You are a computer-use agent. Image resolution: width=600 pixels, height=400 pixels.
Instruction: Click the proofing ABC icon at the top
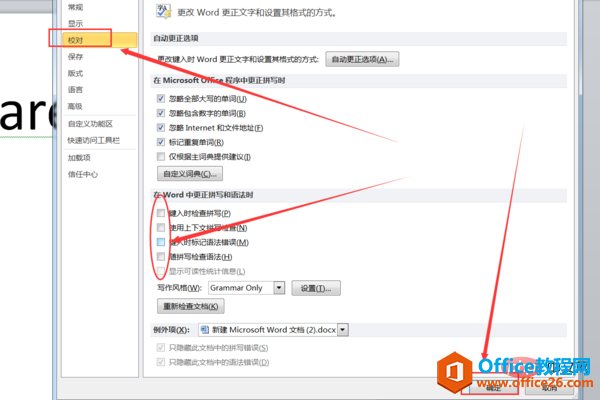point(164,11)
